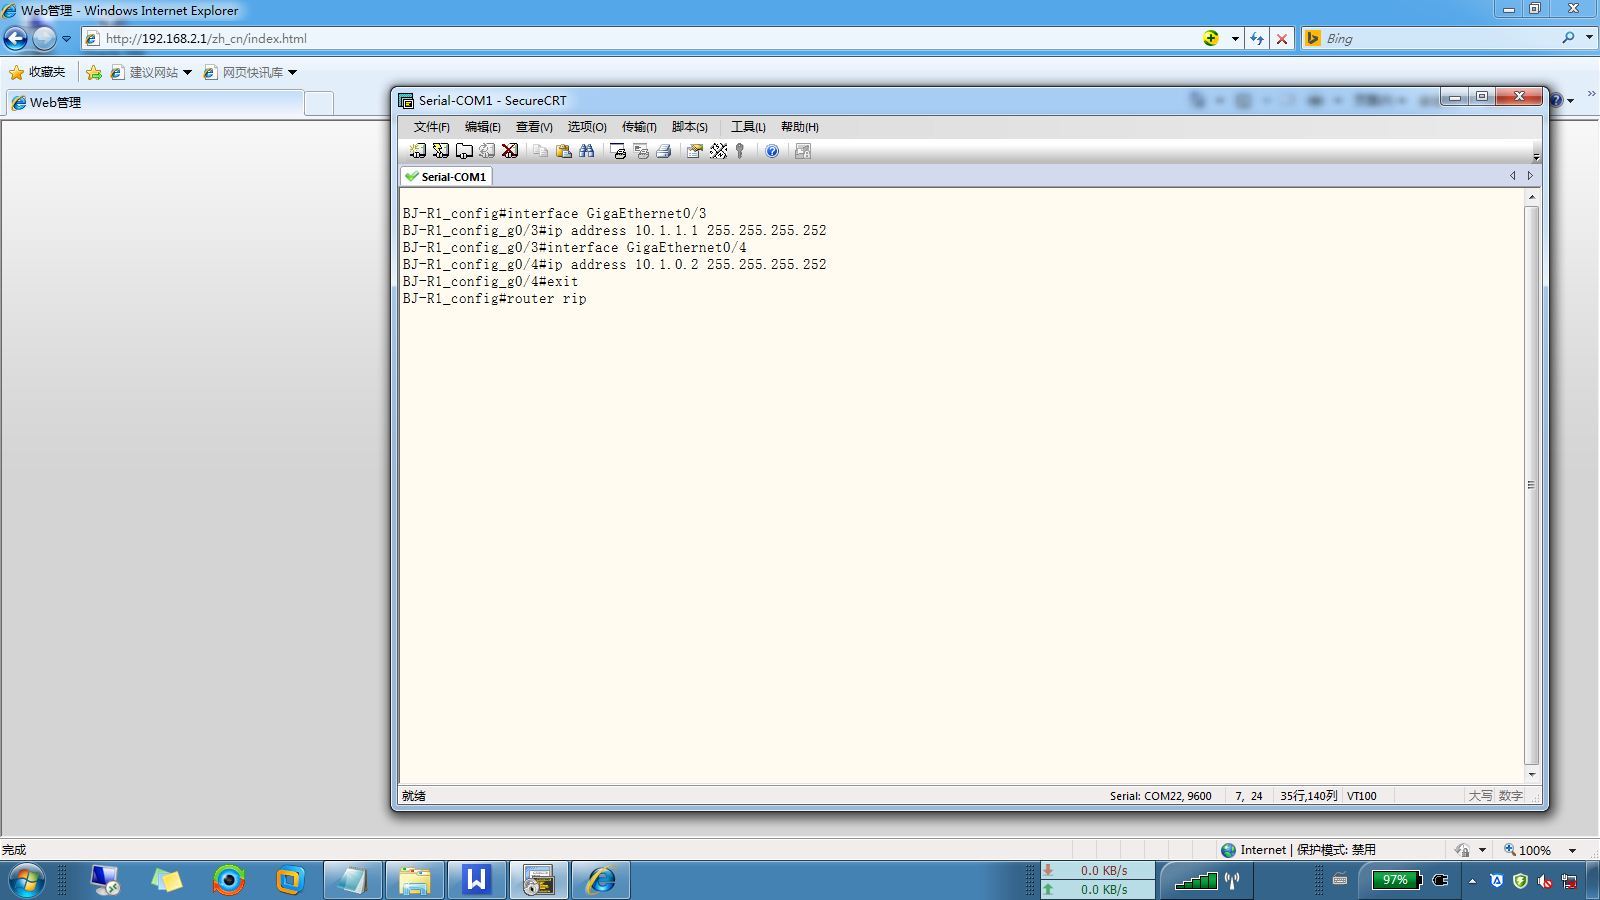Click the network signal bars indicator
This screenshot has height=900, width=1600.
point(1195,881)
